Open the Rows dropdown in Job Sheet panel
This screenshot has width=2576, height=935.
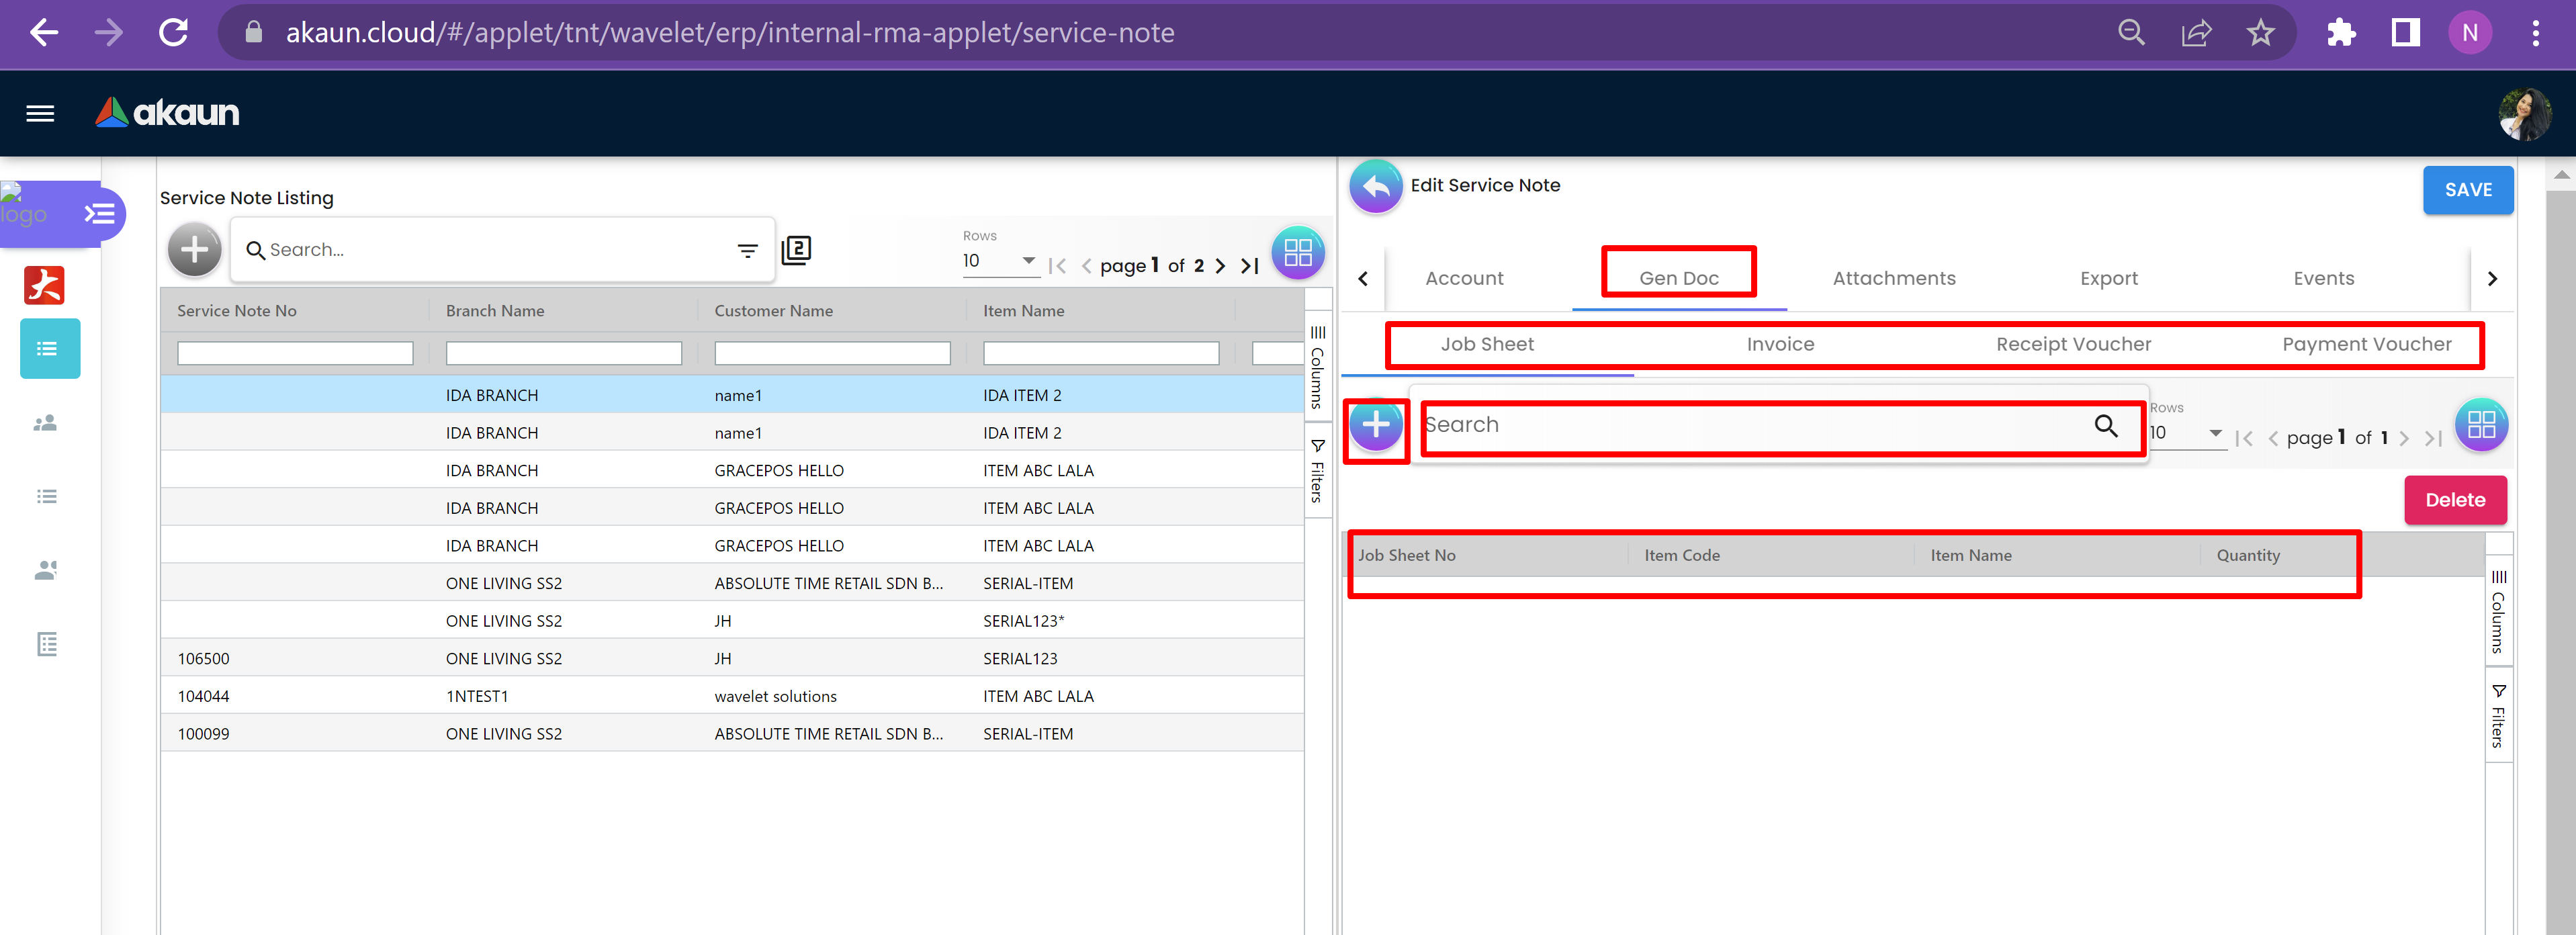(2187, 433)
